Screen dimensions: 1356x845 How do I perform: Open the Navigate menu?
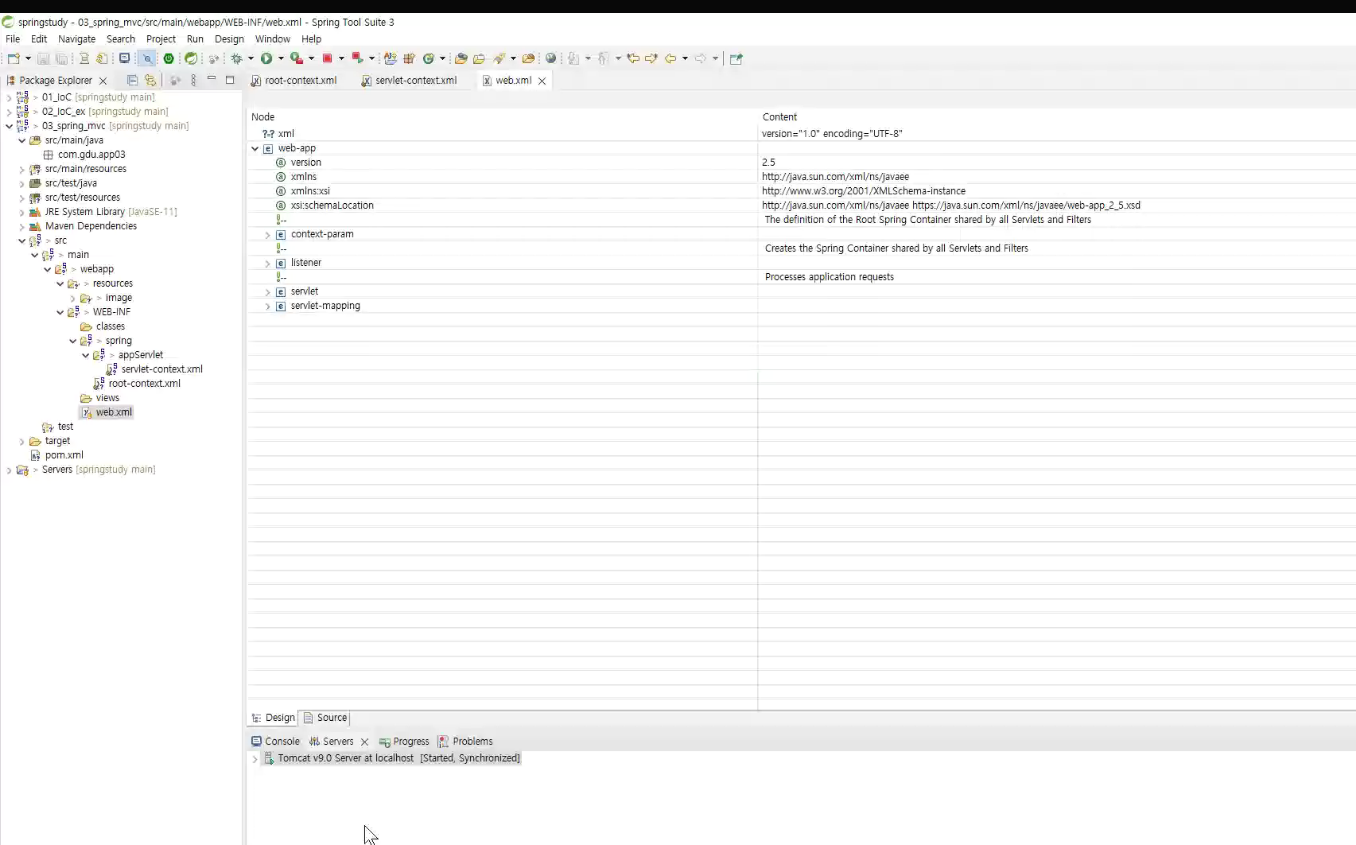tap(77, 39)
